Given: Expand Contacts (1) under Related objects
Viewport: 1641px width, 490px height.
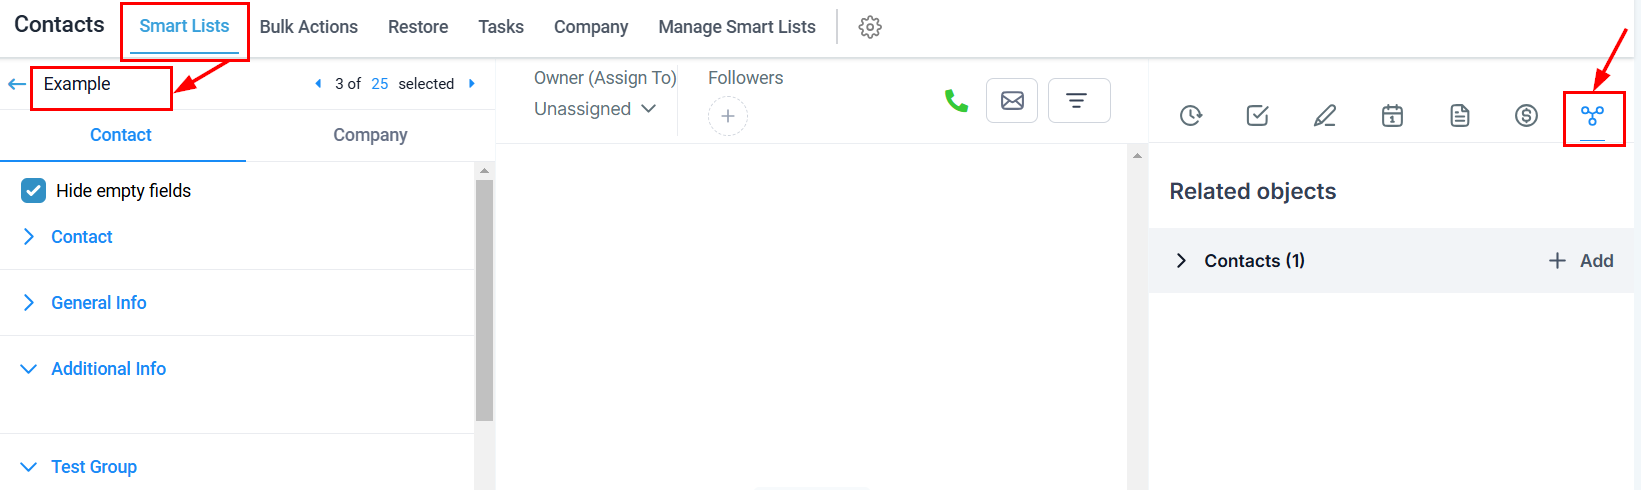Looking at the screenshot, I should coord(1181,261).
